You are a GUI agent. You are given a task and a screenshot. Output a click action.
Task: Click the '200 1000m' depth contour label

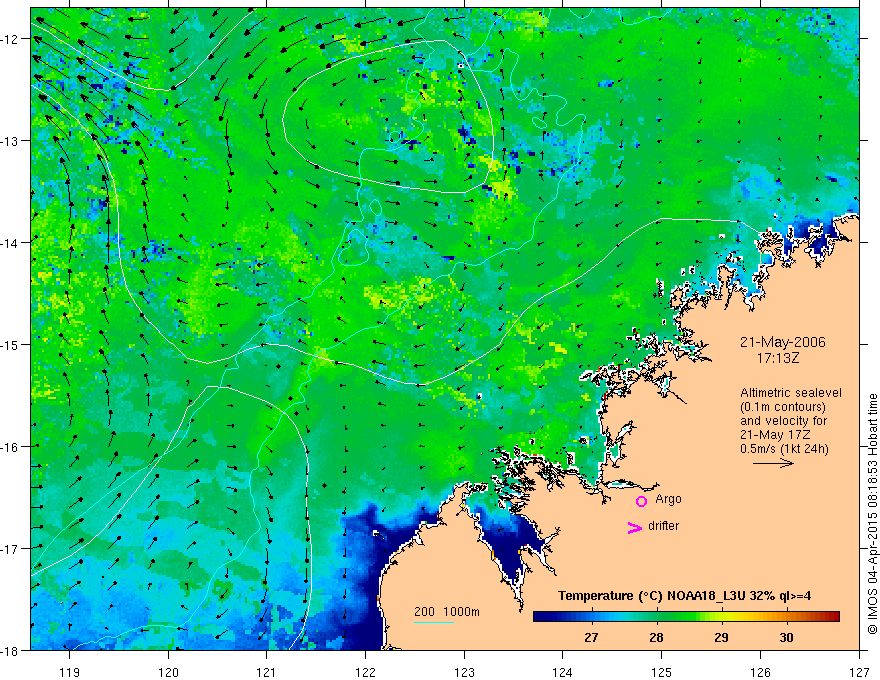(x=447, y=612)
